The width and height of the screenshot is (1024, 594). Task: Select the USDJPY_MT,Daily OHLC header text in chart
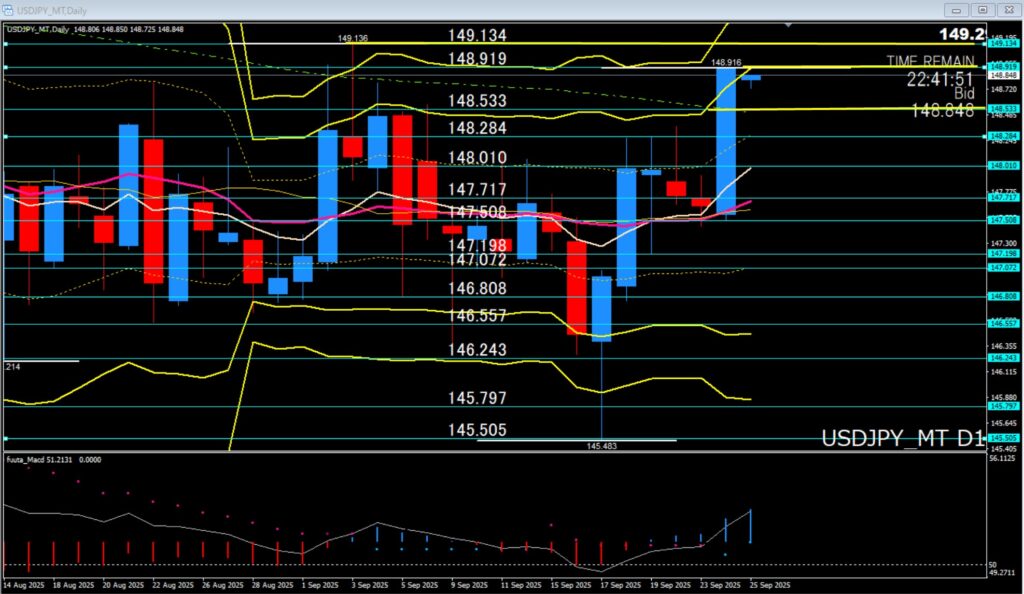pos(95,28)
